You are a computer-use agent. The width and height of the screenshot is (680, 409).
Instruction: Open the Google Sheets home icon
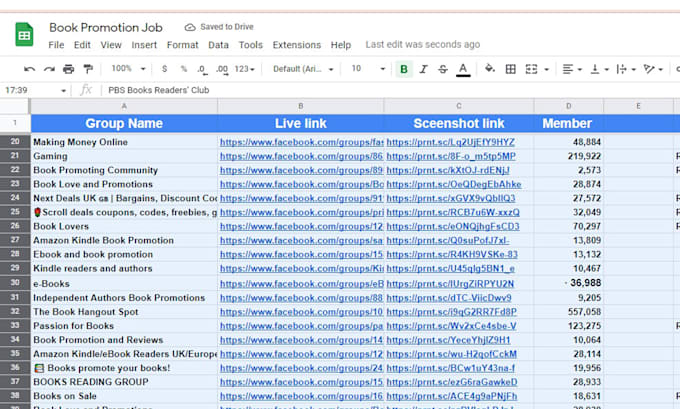24,34
